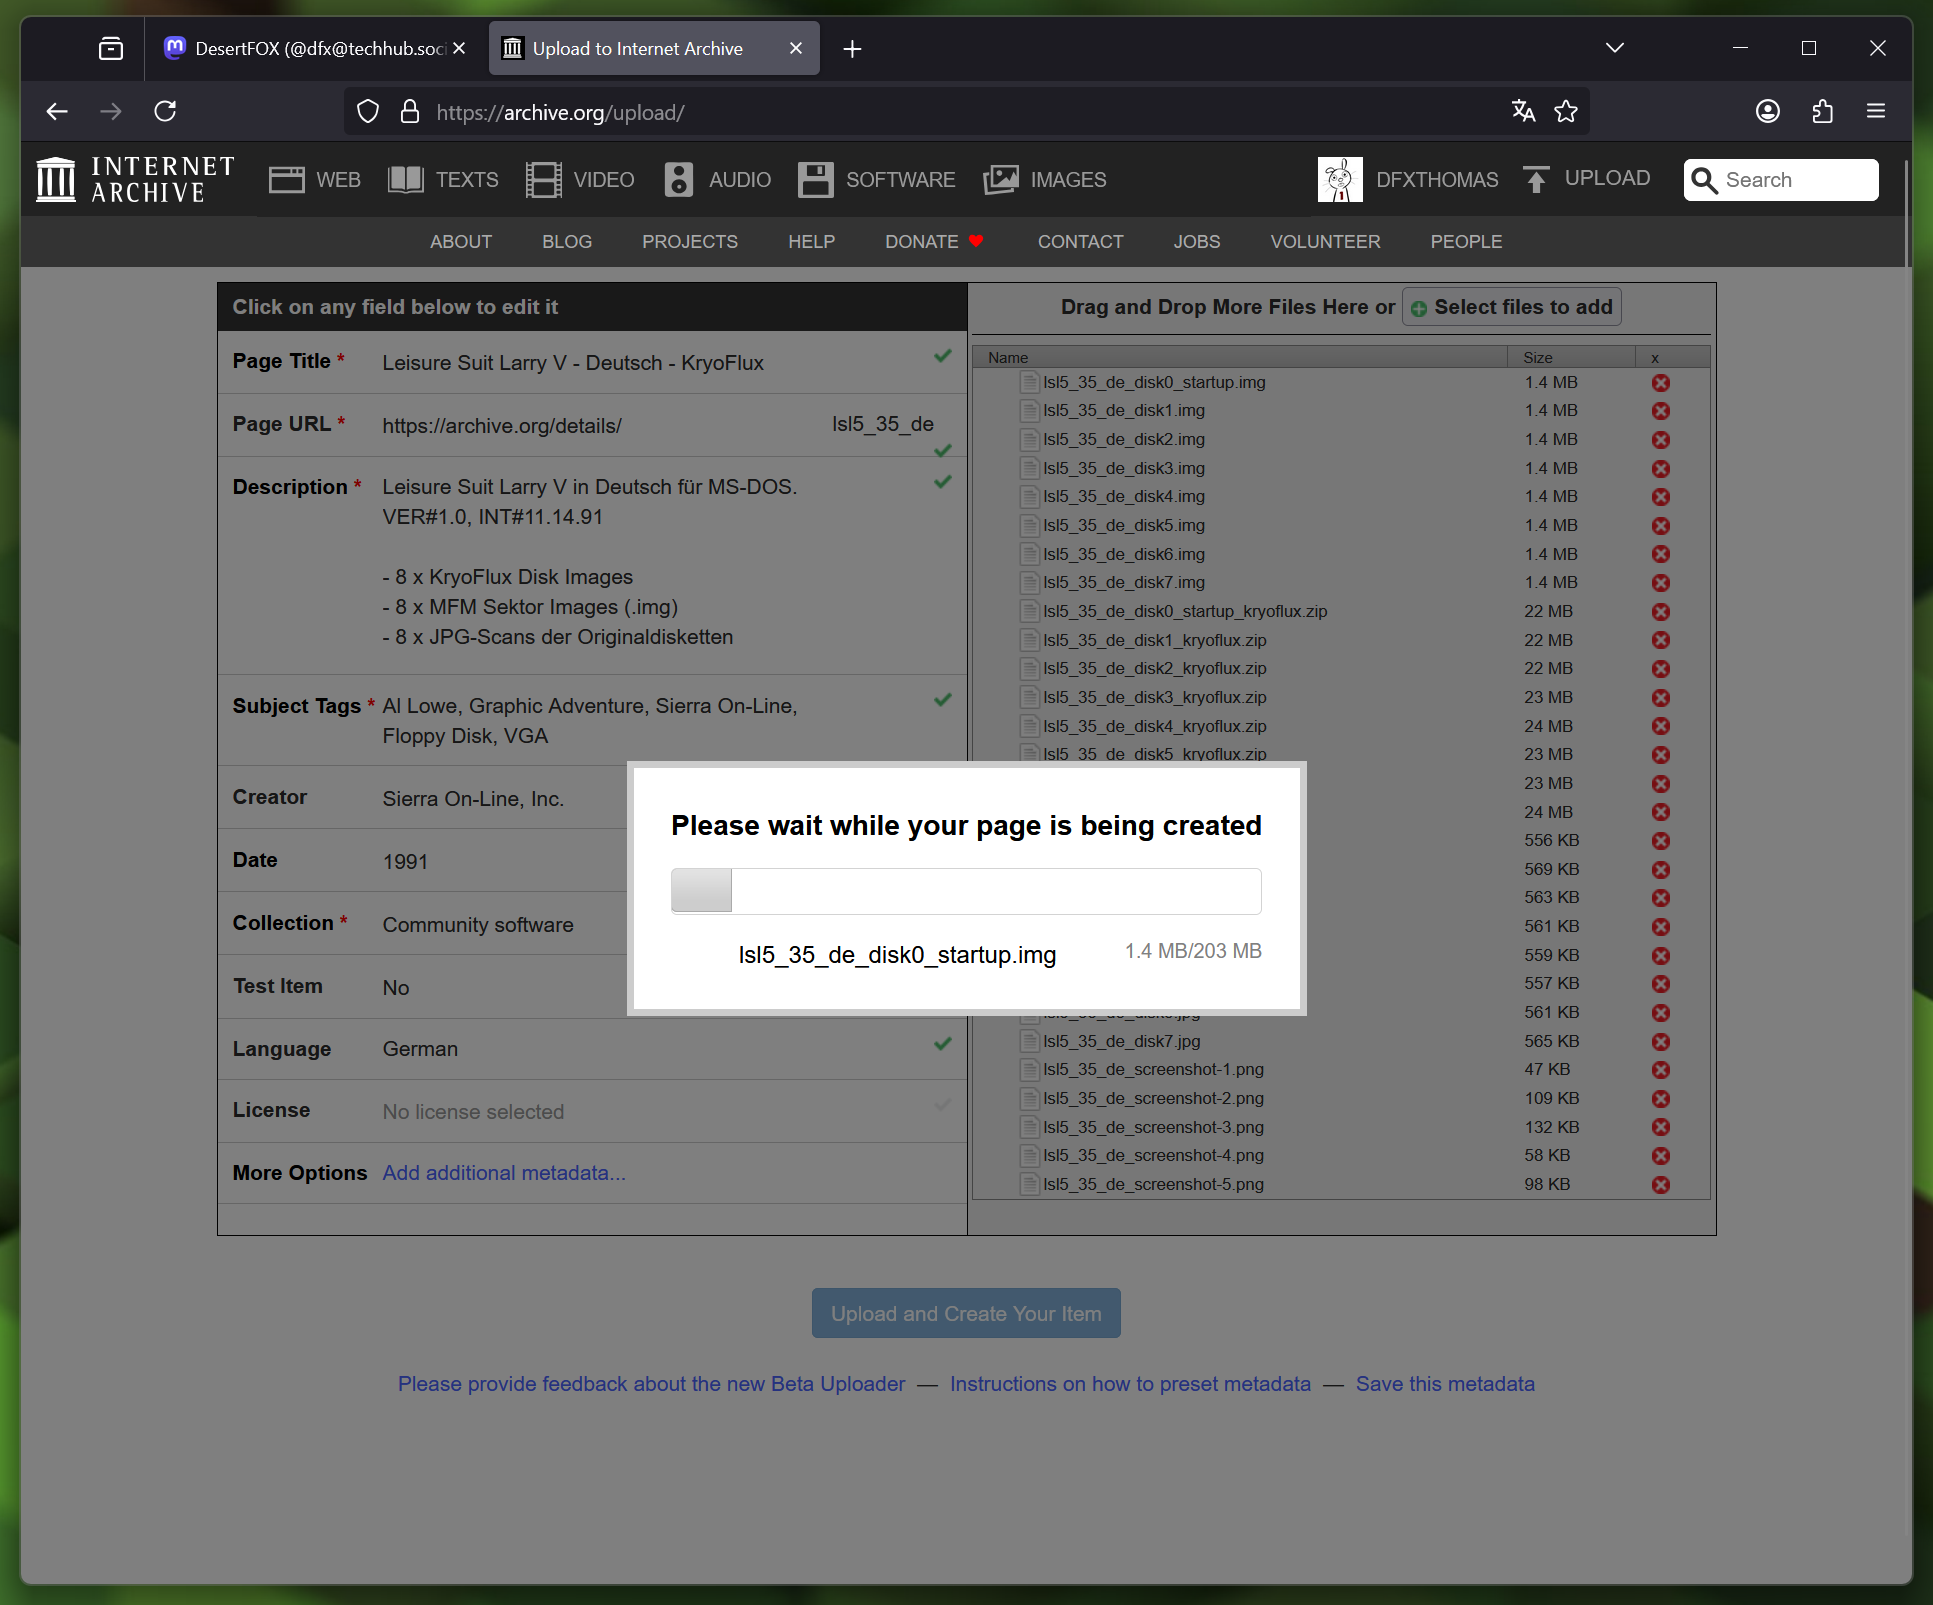Open the Audio section

[x=717, y=180]
